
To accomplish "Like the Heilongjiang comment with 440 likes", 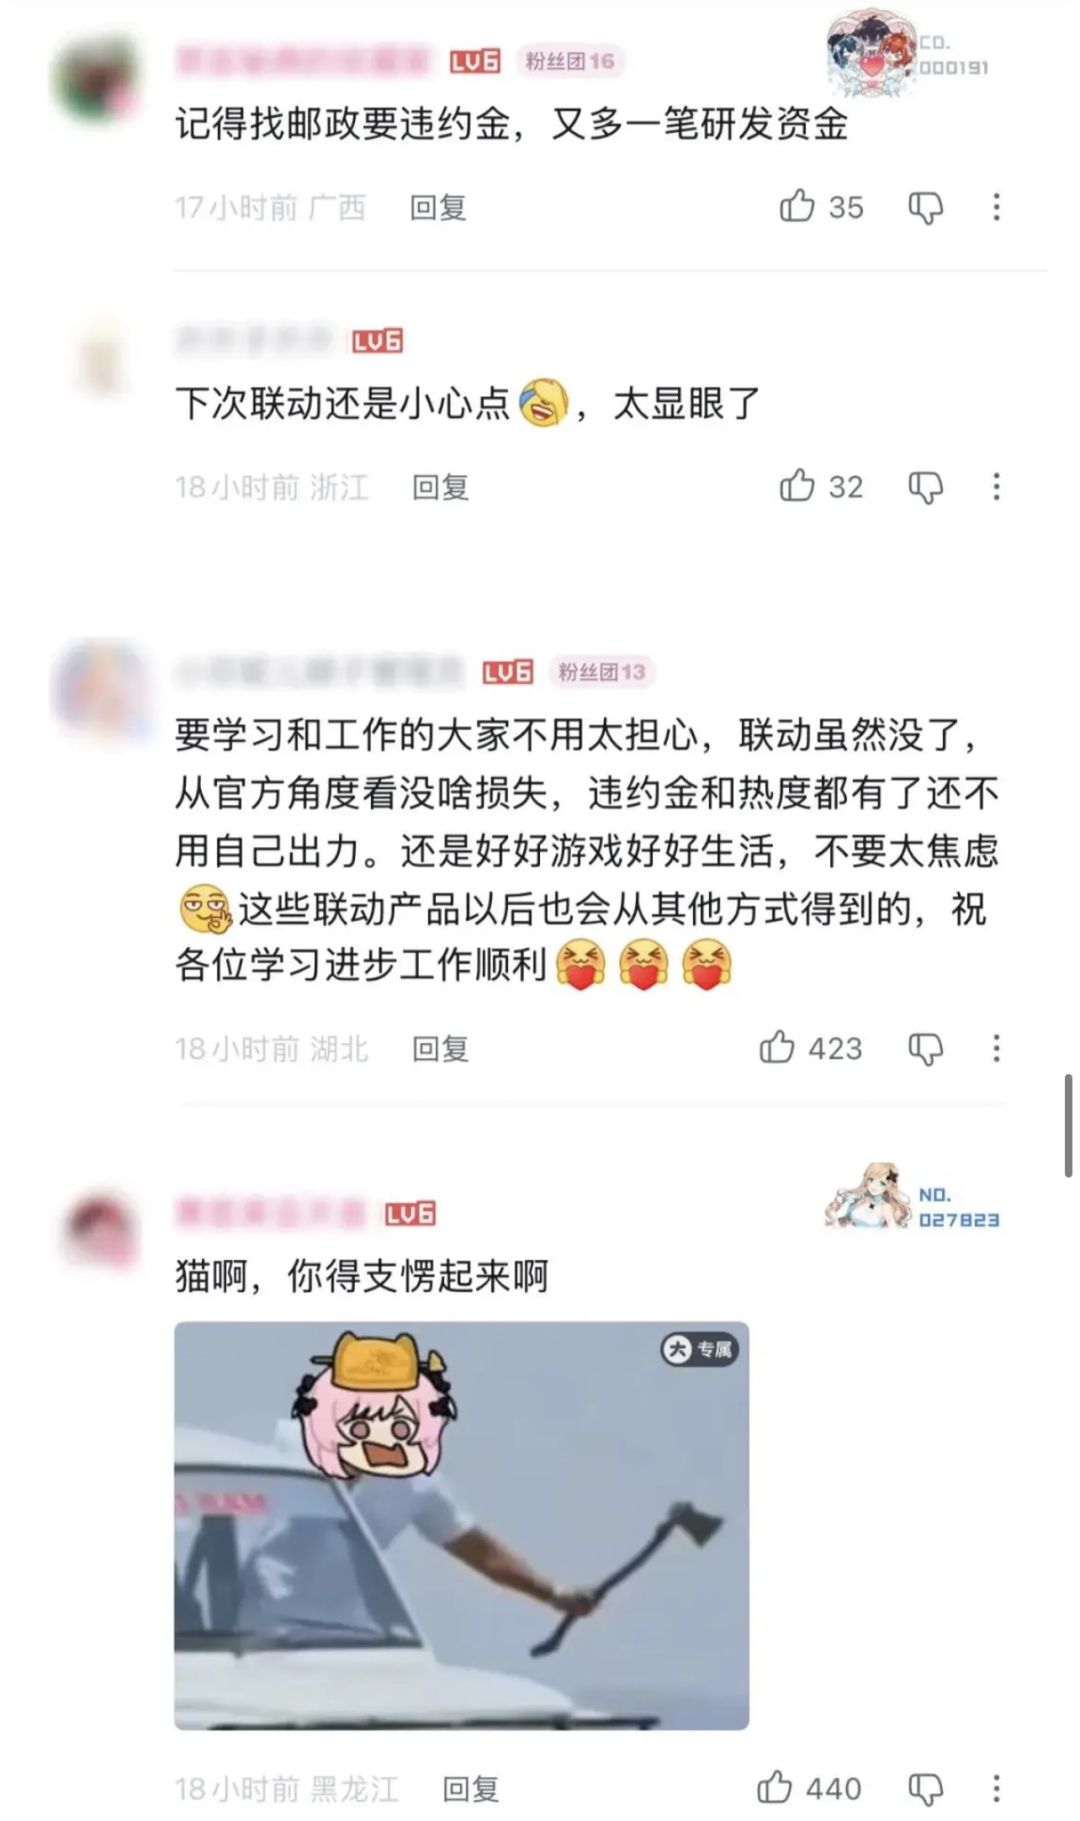I will pyautogui.click(x=775, y=1787).
